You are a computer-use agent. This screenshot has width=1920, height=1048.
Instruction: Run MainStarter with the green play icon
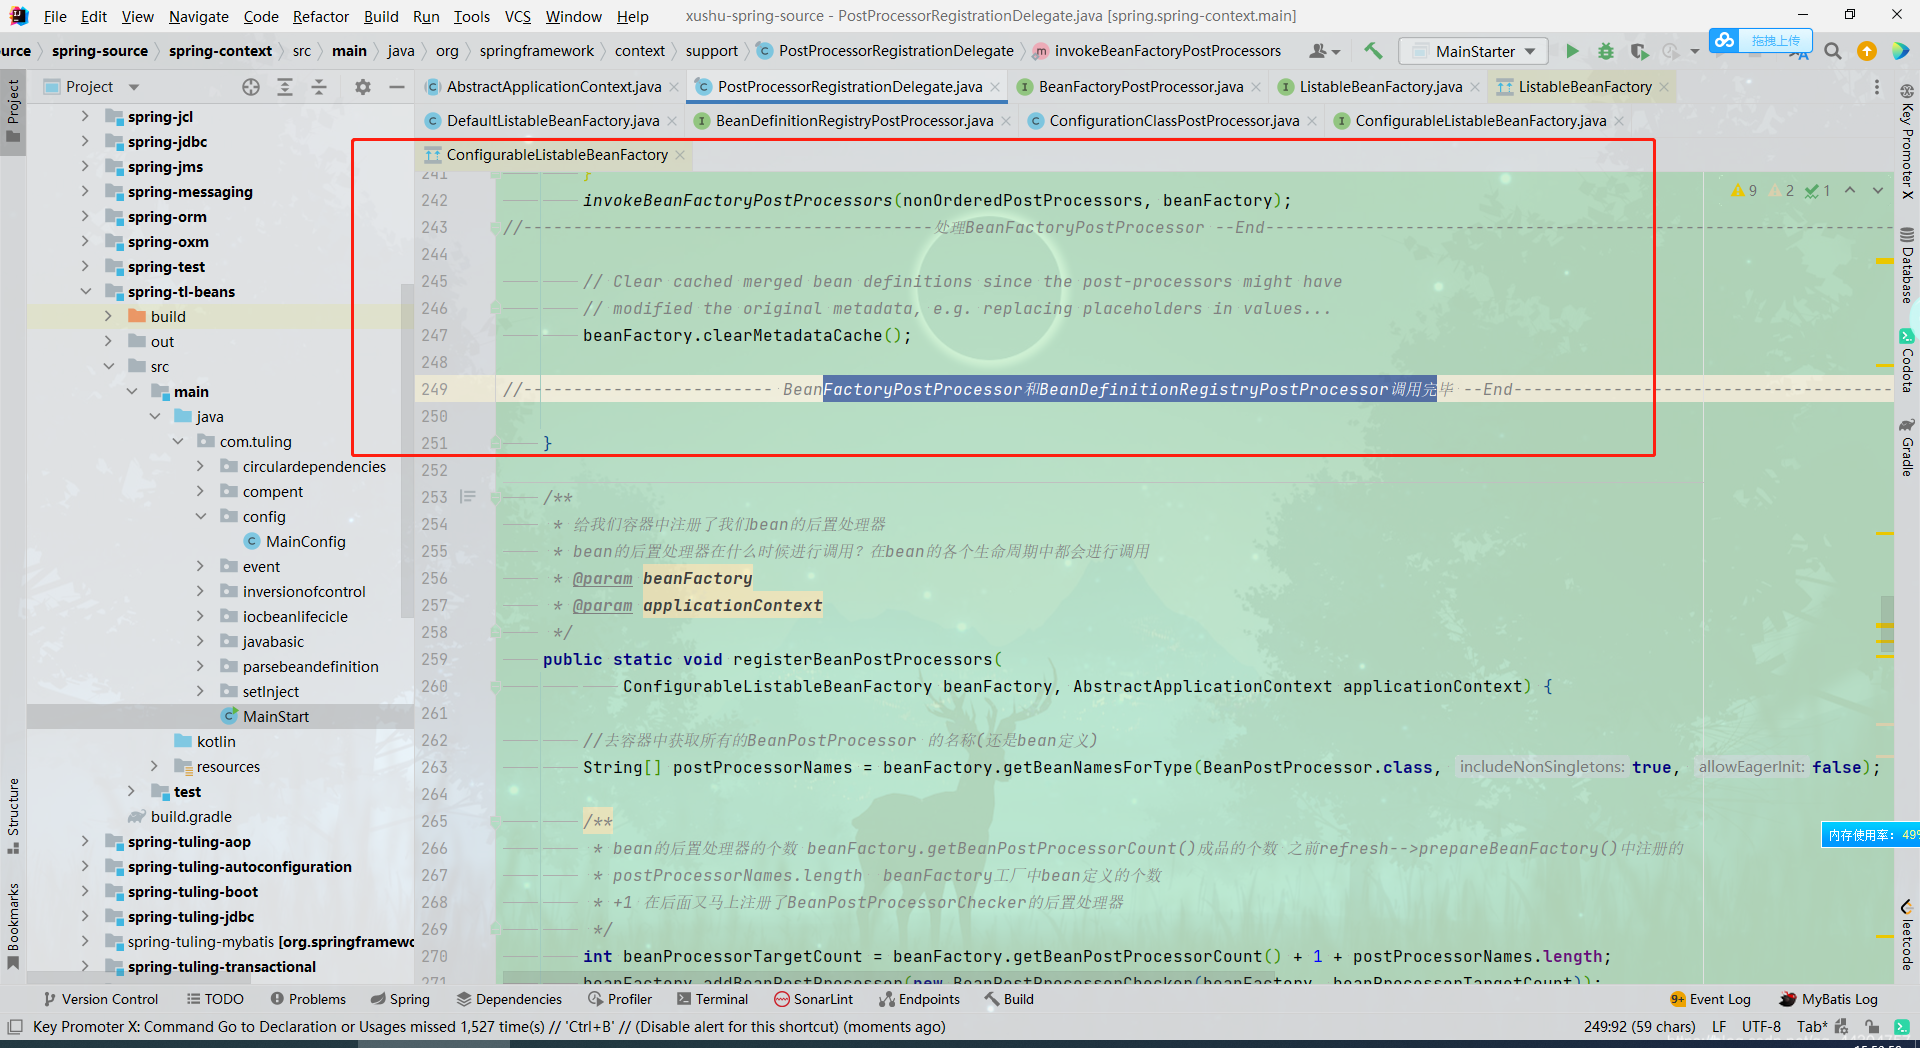tap(1572, 51)
